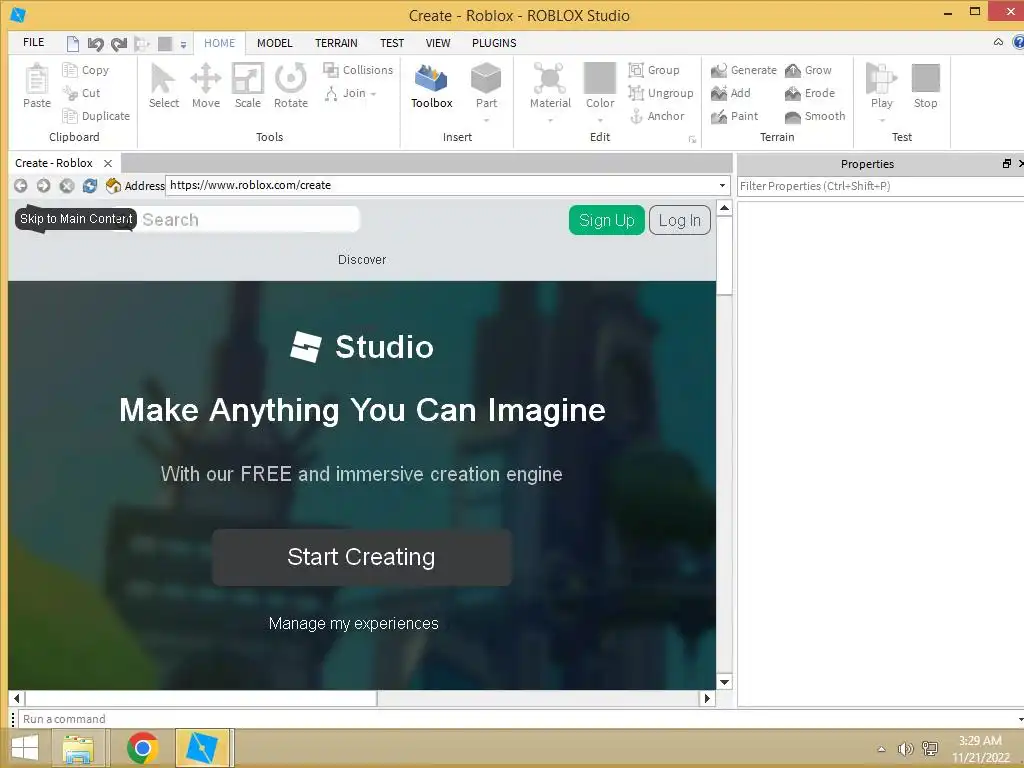Pick the Color swatch in Edit group
1024x768 pixels.
click(x=600, y=78)
